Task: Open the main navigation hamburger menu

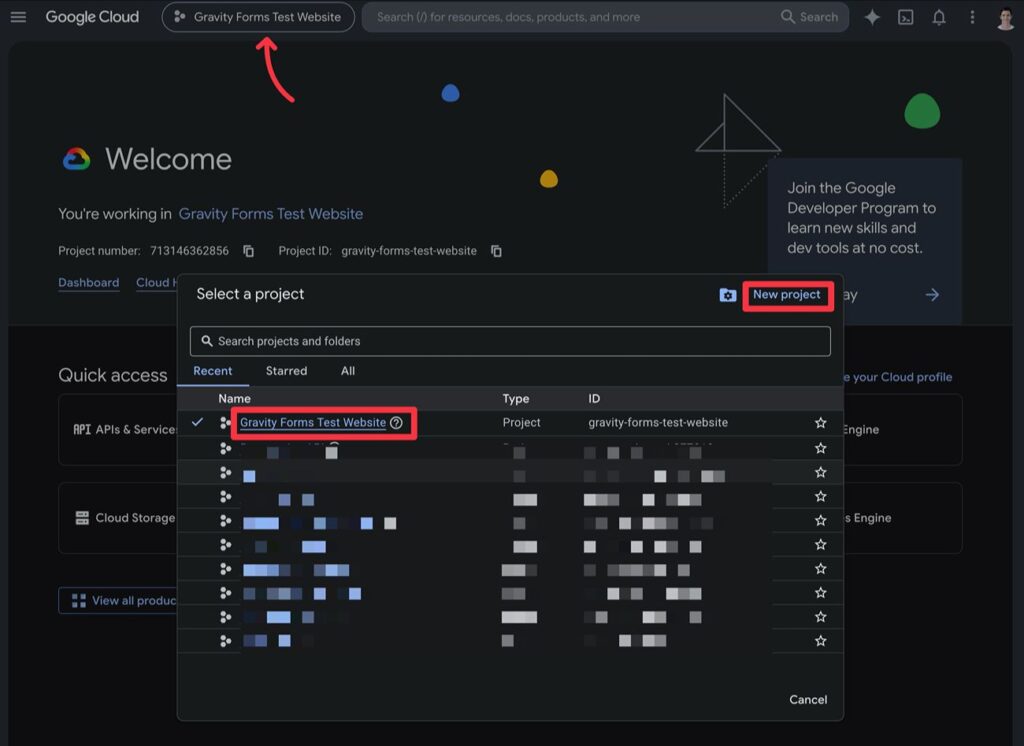Action: pyautogui.click(x=18, y=17)
